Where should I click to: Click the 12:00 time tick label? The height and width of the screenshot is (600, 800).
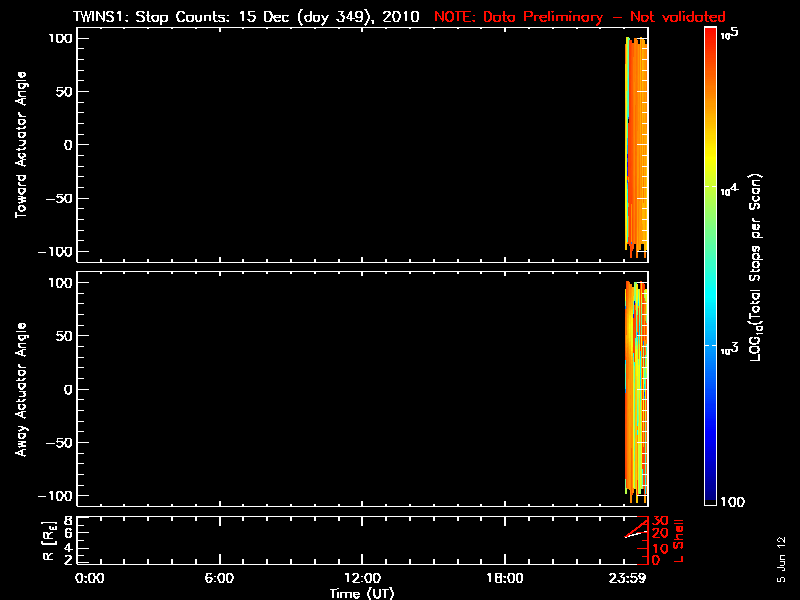click(x=362, y=578)
